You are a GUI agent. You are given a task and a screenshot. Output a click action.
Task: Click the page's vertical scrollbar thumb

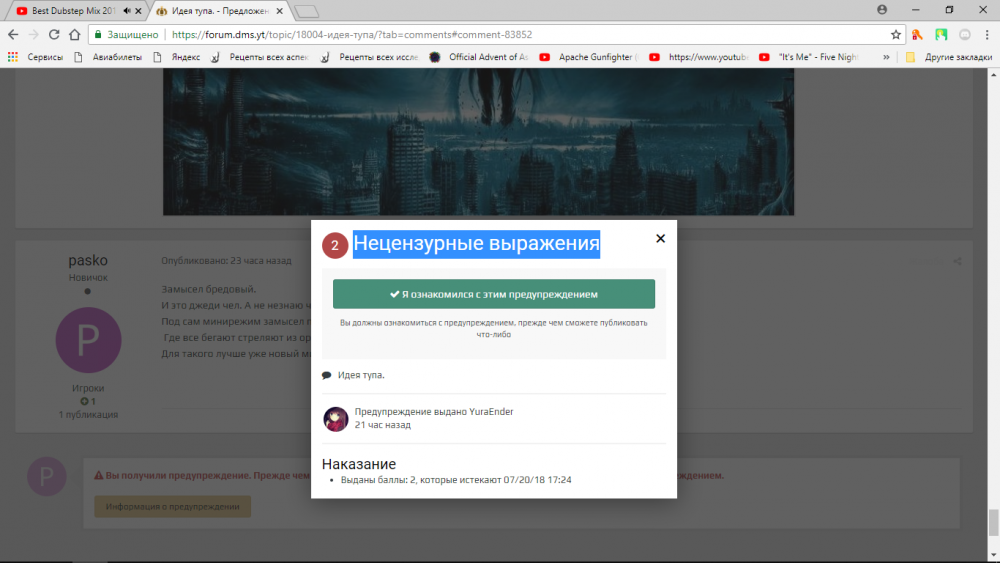(992, 522)
